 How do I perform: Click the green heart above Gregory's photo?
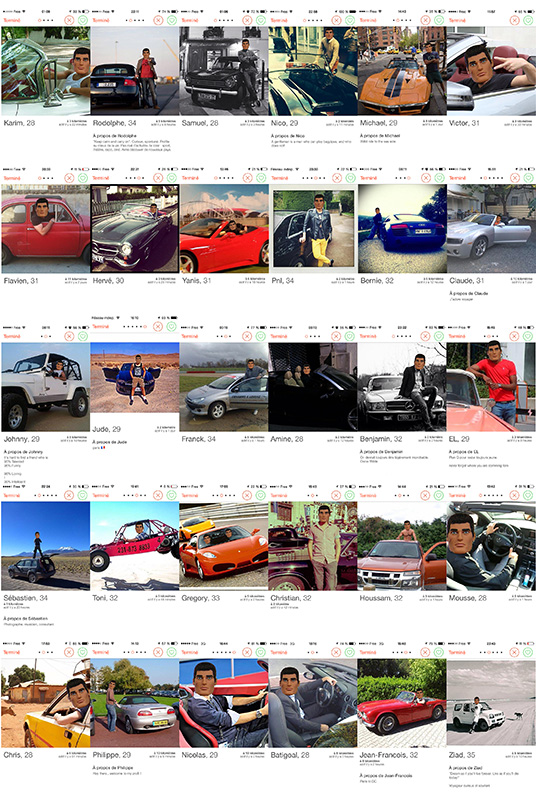261,495
